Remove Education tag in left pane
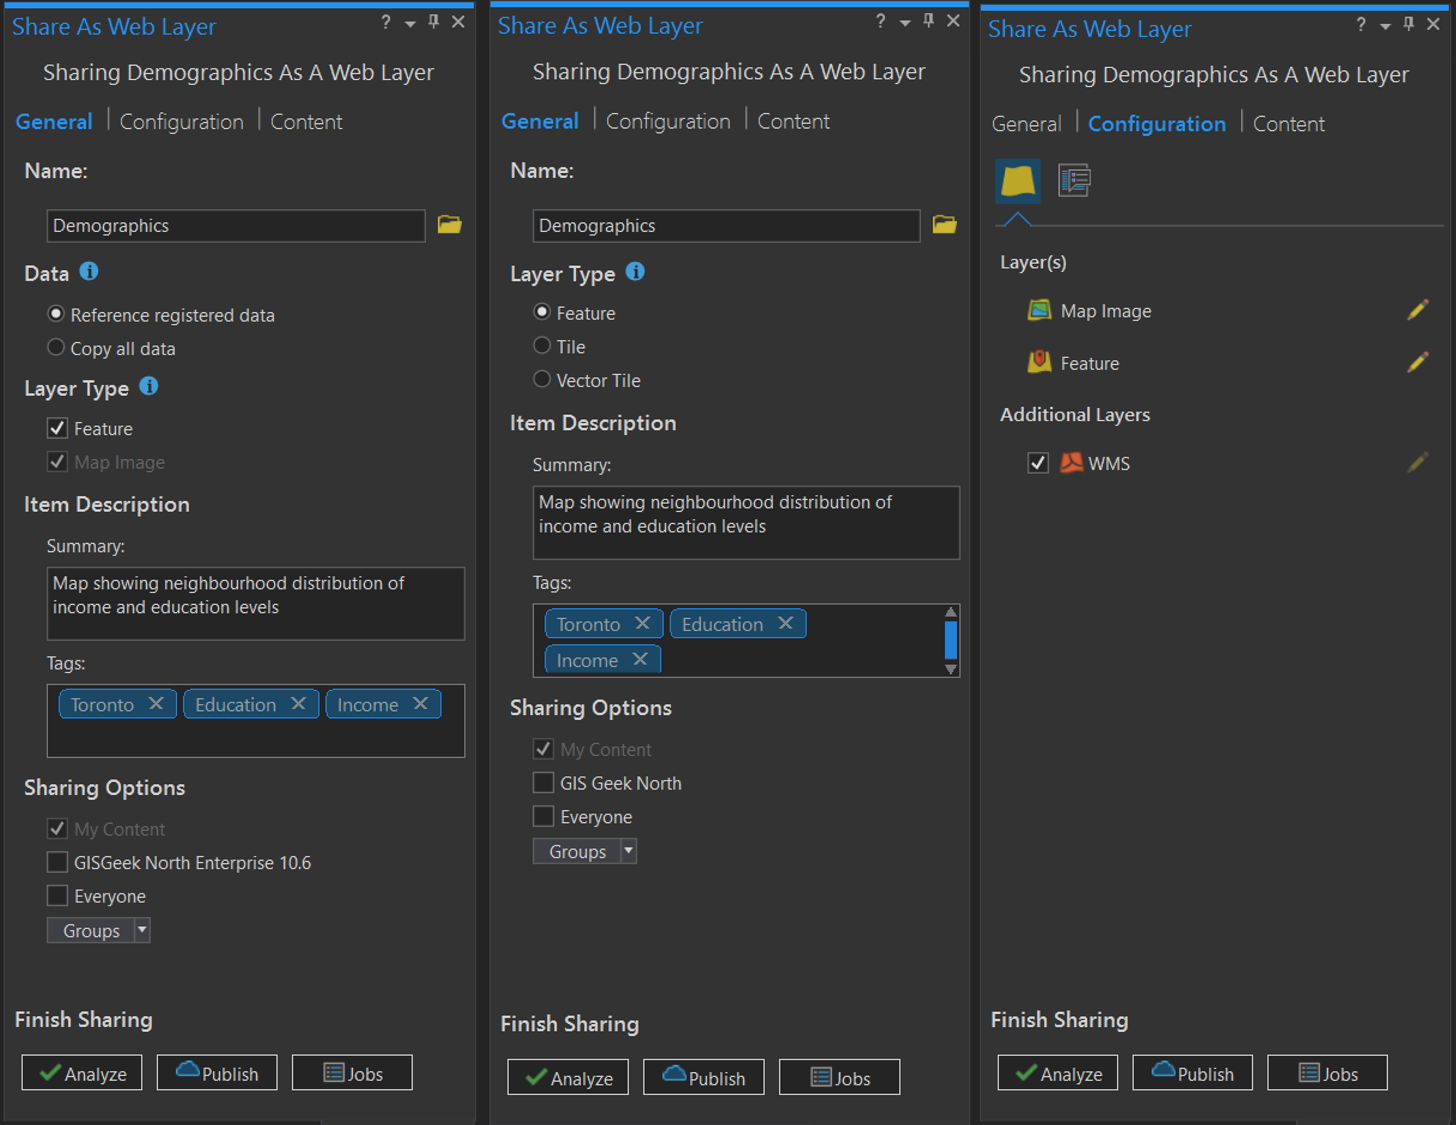 298,704
